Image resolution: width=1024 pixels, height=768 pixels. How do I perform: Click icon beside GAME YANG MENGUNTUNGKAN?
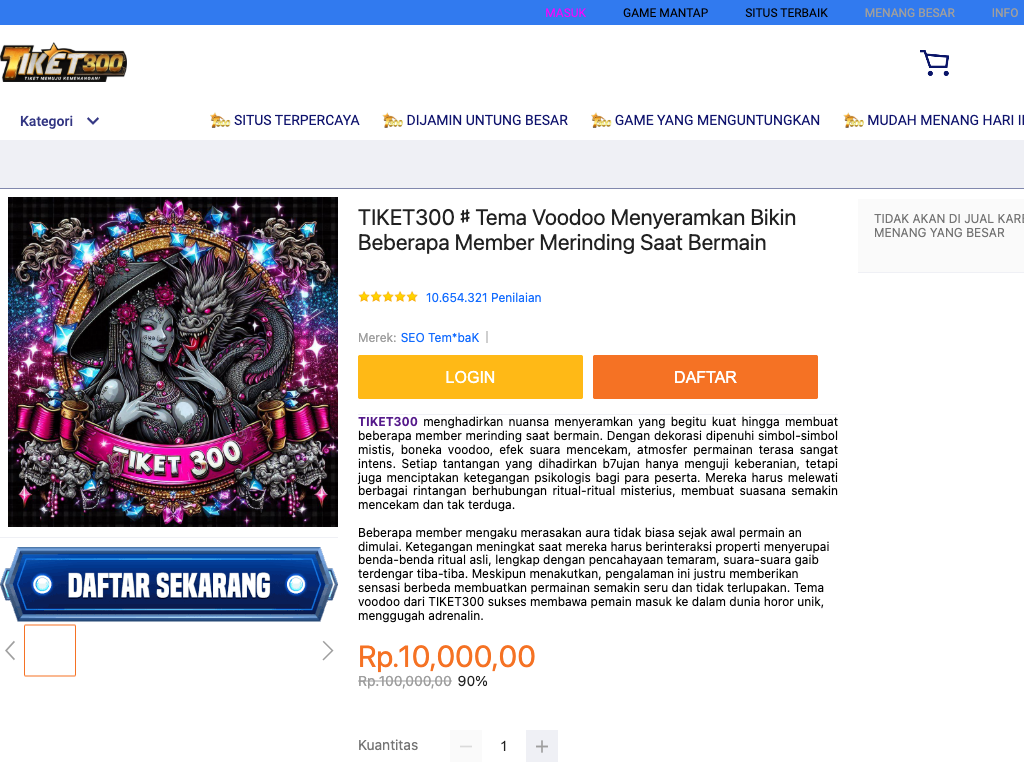click(601, 121)
